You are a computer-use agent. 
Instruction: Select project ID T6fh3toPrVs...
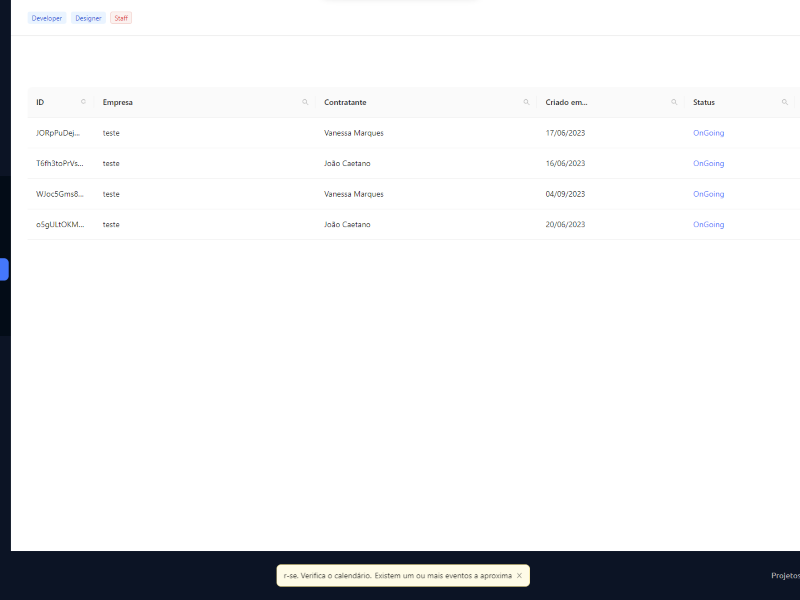point(60,164)
